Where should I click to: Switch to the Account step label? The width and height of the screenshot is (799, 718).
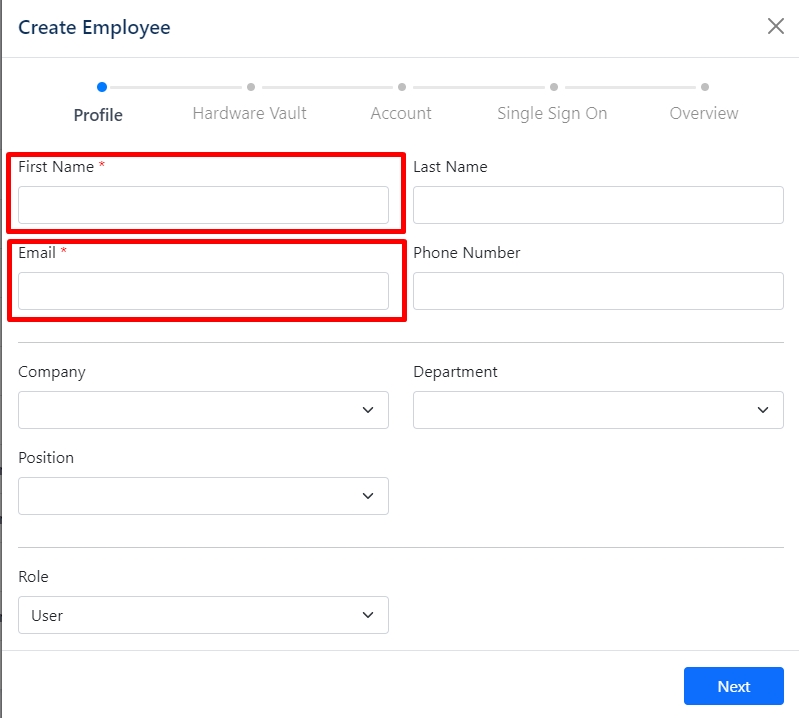pos(401,113)
